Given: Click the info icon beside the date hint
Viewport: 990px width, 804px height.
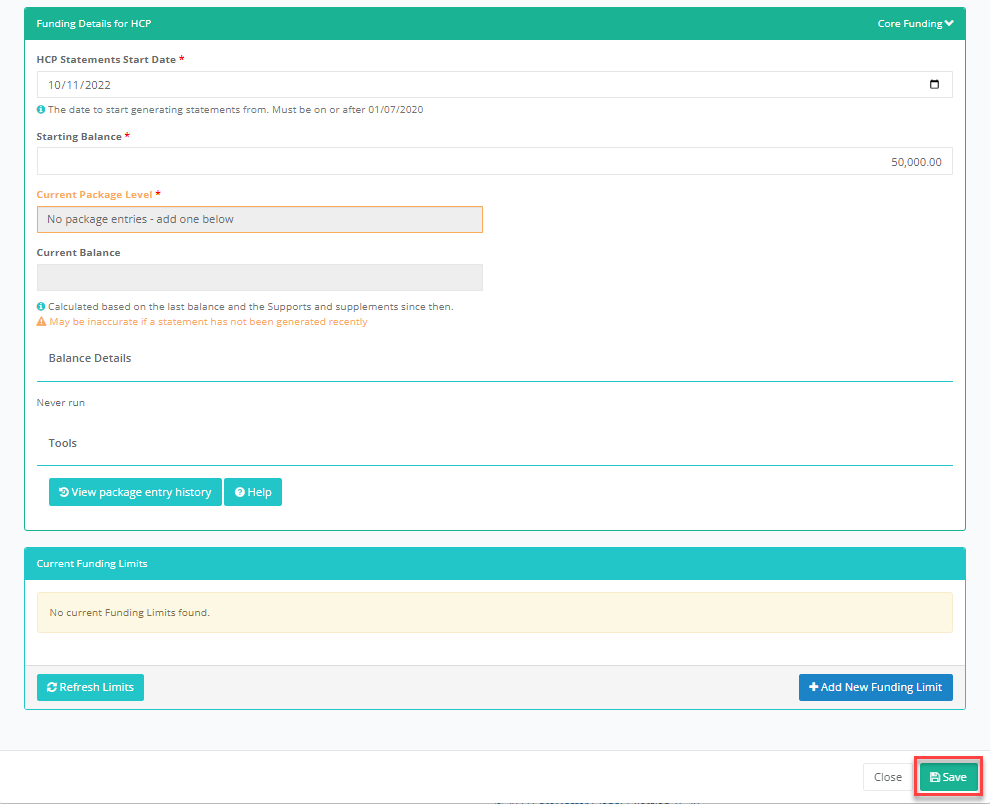Looking at the screenshot, I should pyautogui.click(x=41, y=109).
